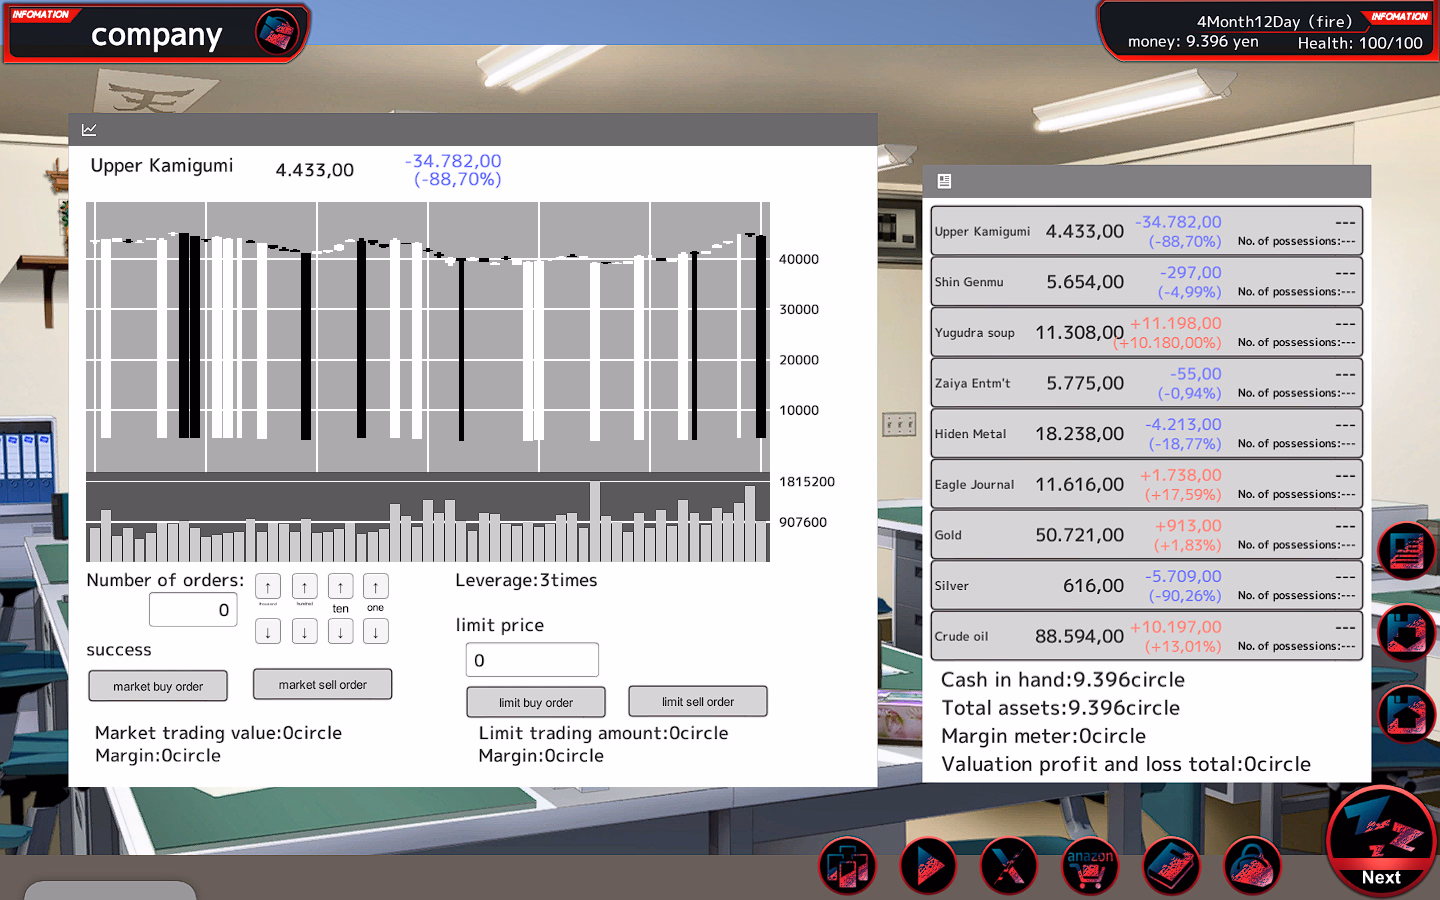Open the smartphone devices icon

click(848, 865)
